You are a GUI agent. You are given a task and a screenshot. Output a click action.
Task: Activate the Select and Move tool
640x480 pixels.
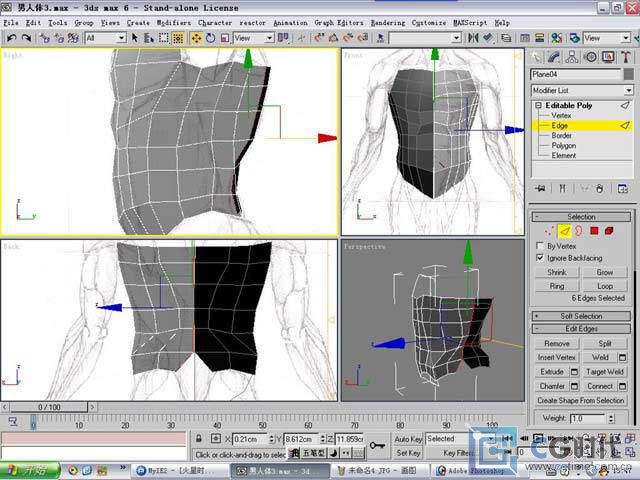196,38
